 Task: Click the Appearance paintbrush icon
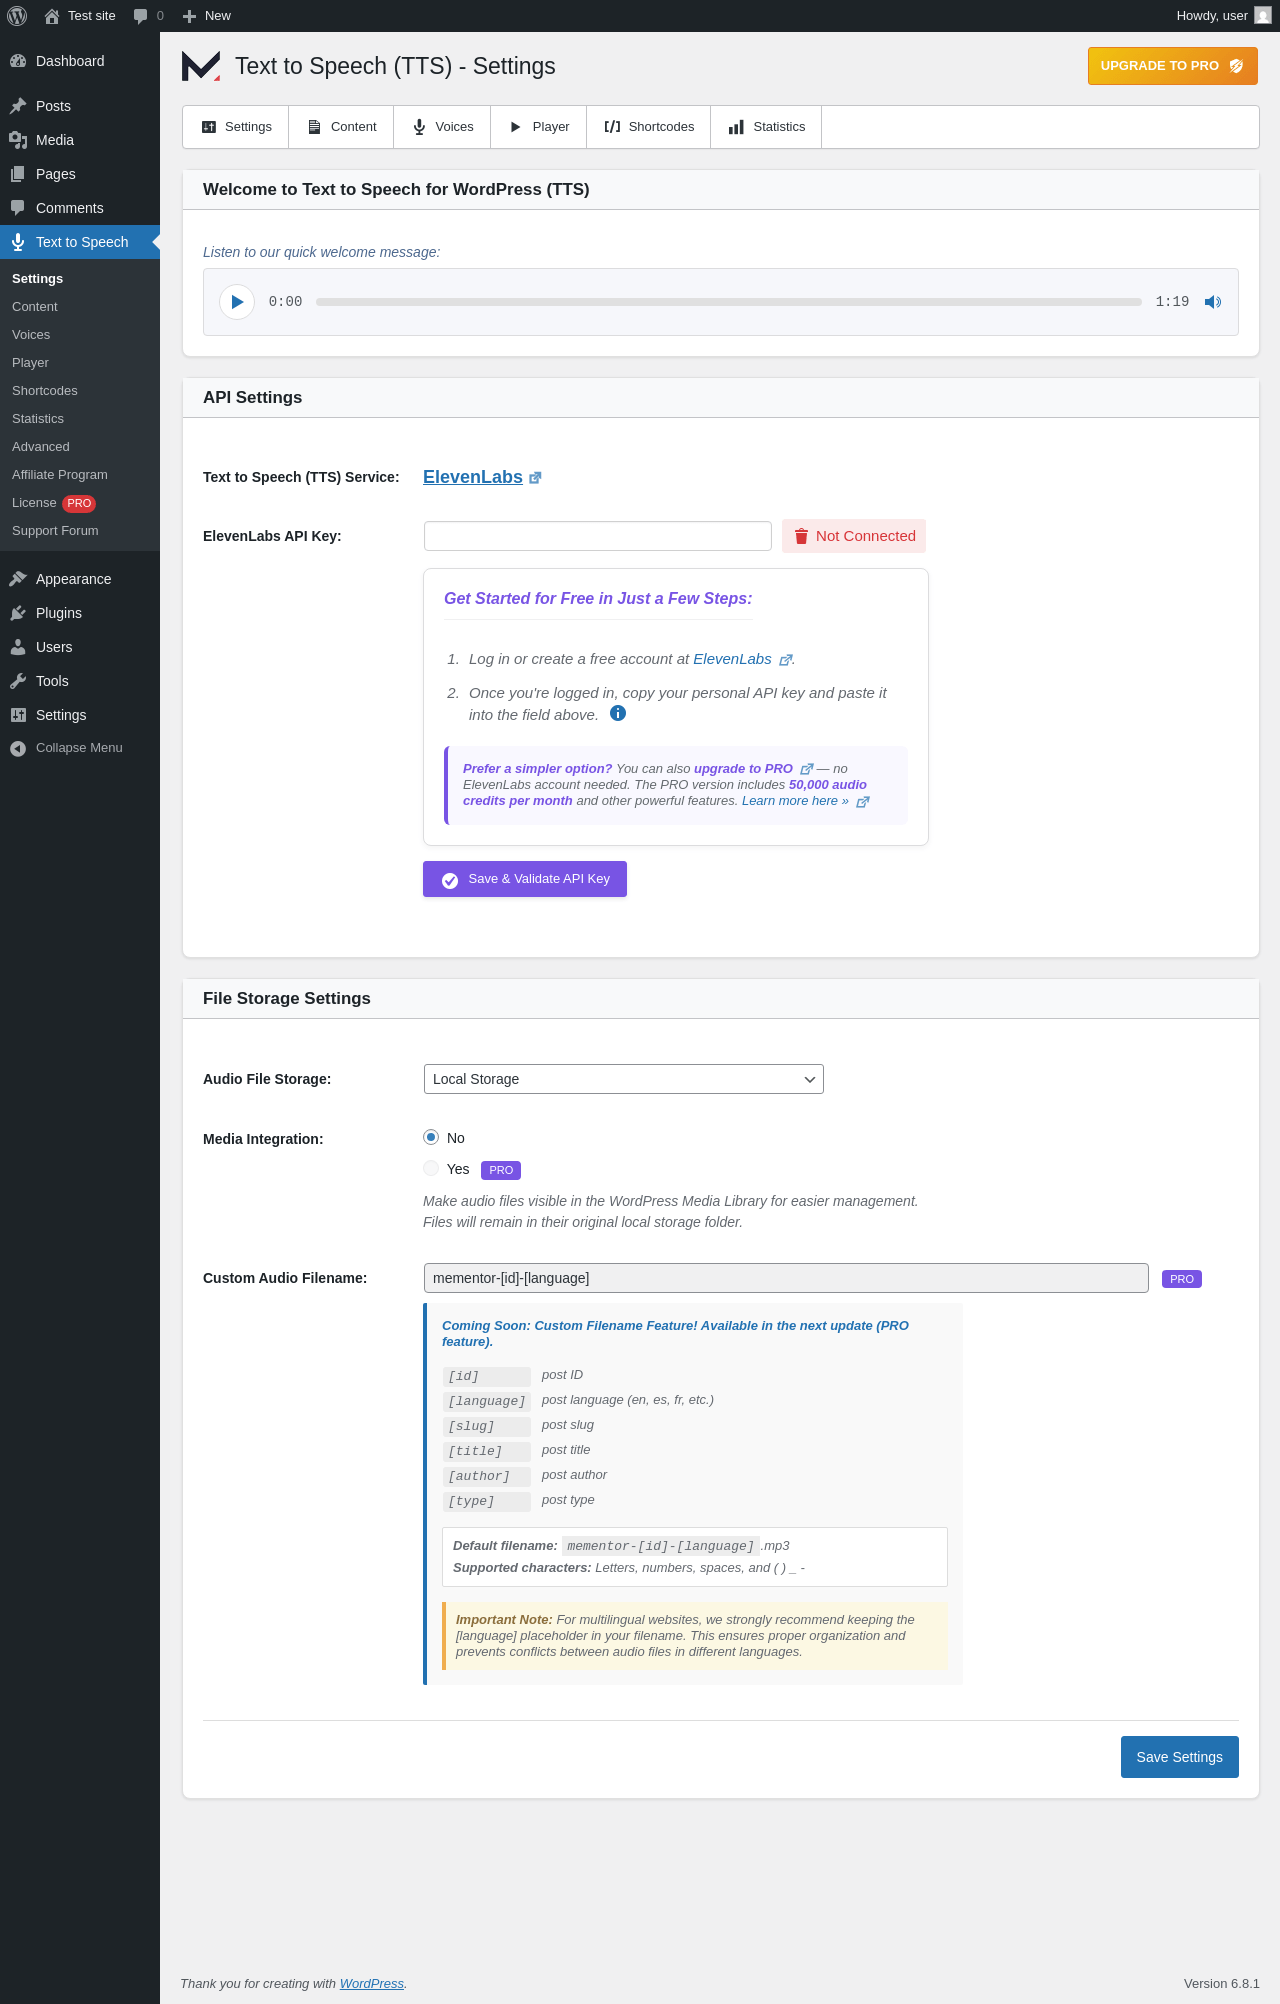click(x=18, y=579)
